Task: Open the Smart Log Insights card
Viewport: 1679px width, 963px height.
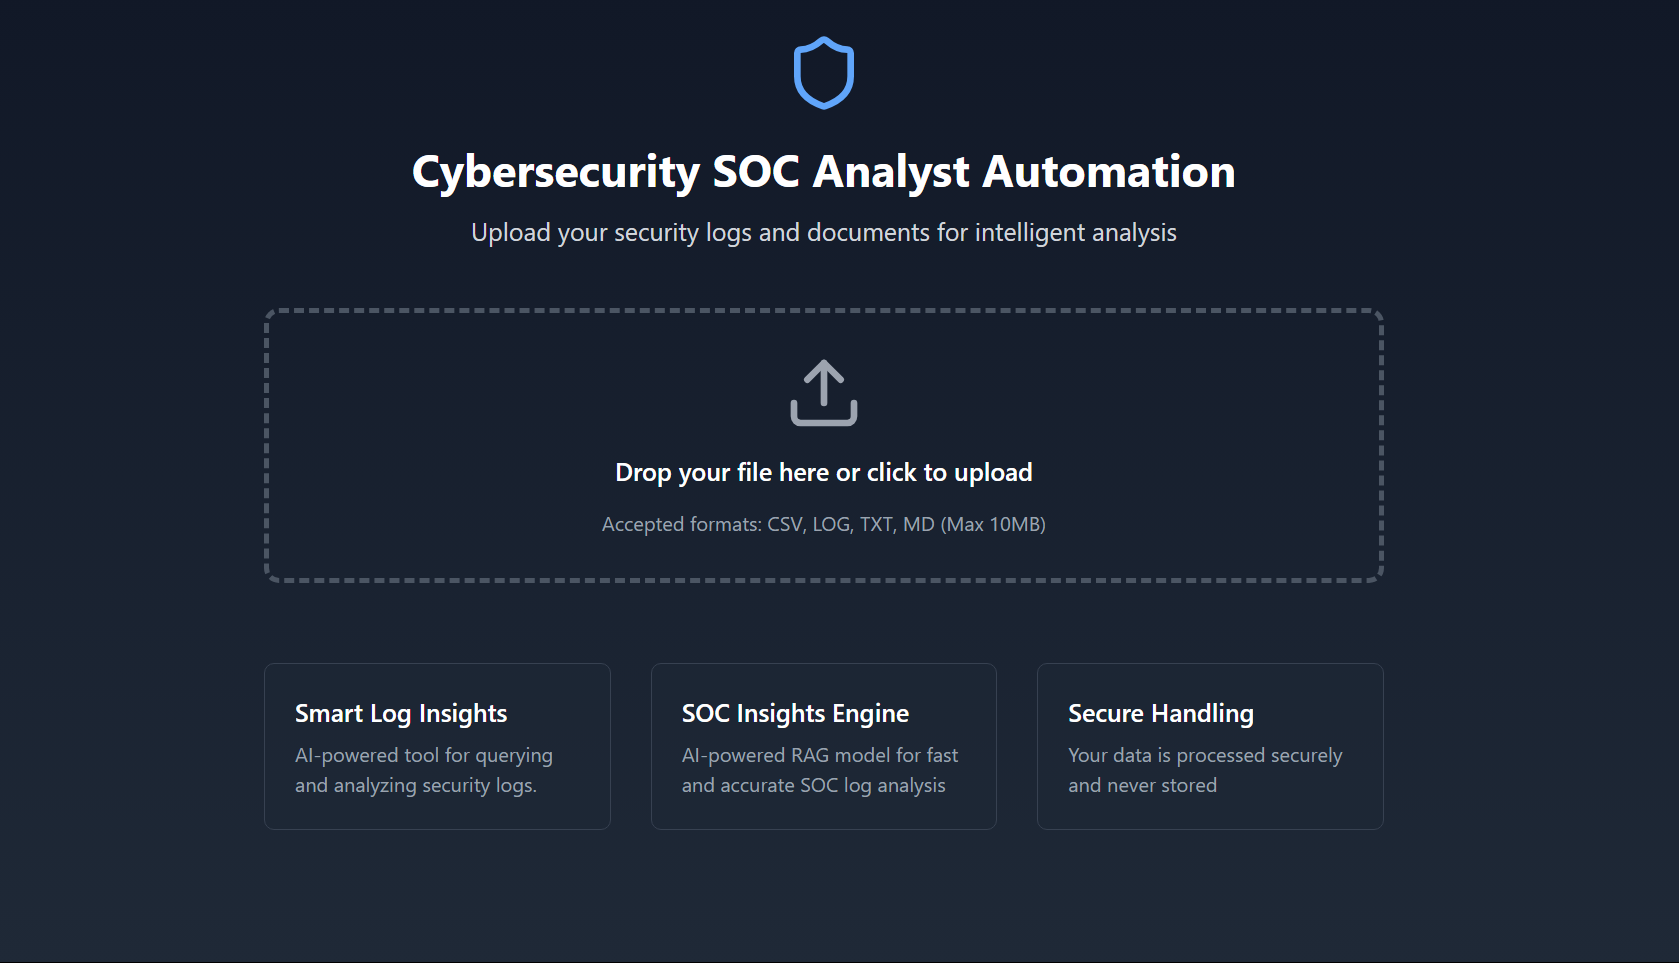Action: [x=436, y=746]
